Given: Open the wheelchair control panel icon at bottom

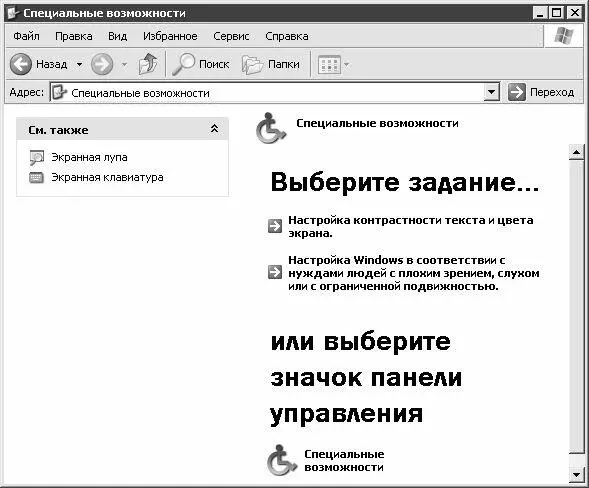Looking at the screenshot, I should pos(282,460).
